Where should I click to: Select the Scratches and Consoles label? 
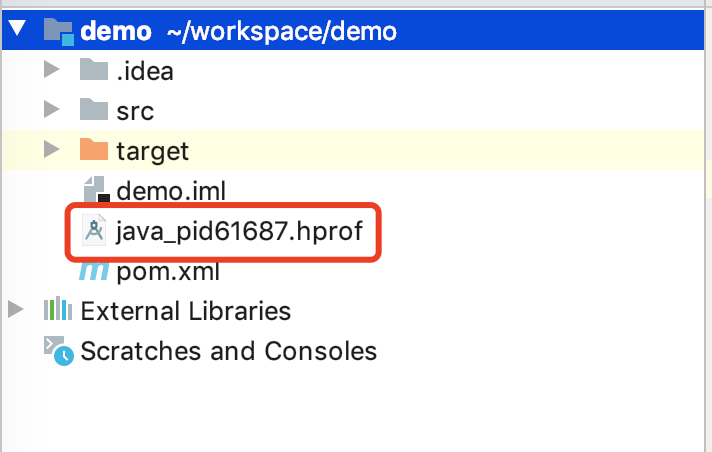(228, 351)
